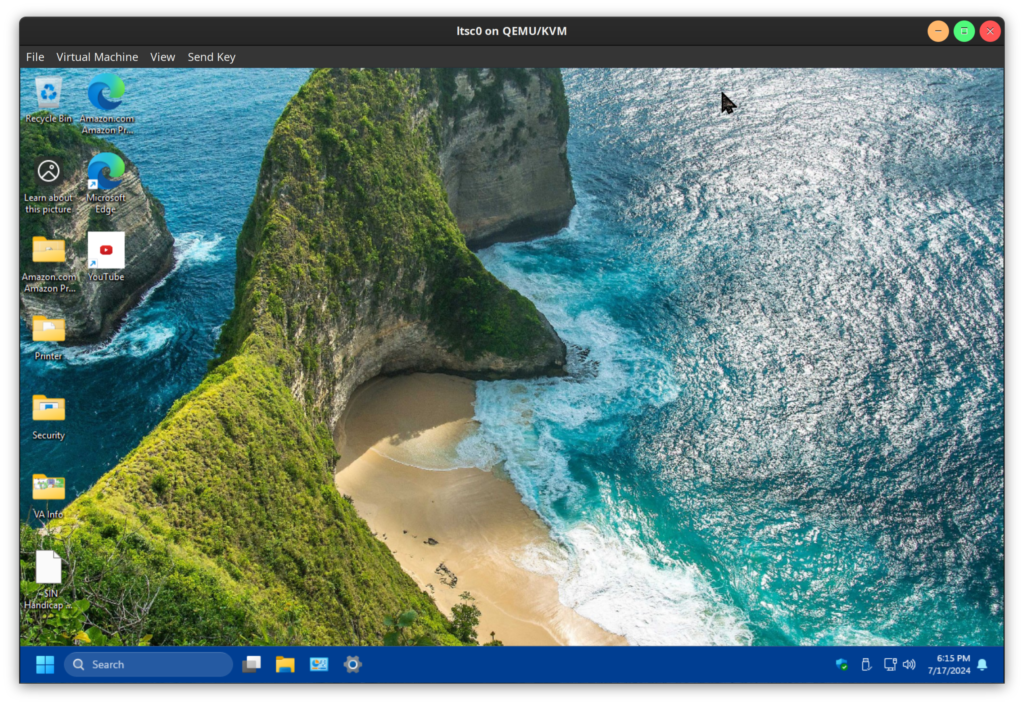Viewport: 1024px width, 705px height.
Task: Open the clock showing 6:15 PM
Action: click(x=949, y=664)
